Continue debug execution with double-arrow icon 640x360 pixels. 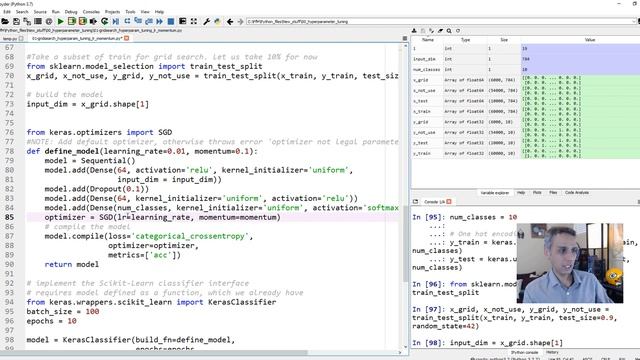(x=160, y=21)
